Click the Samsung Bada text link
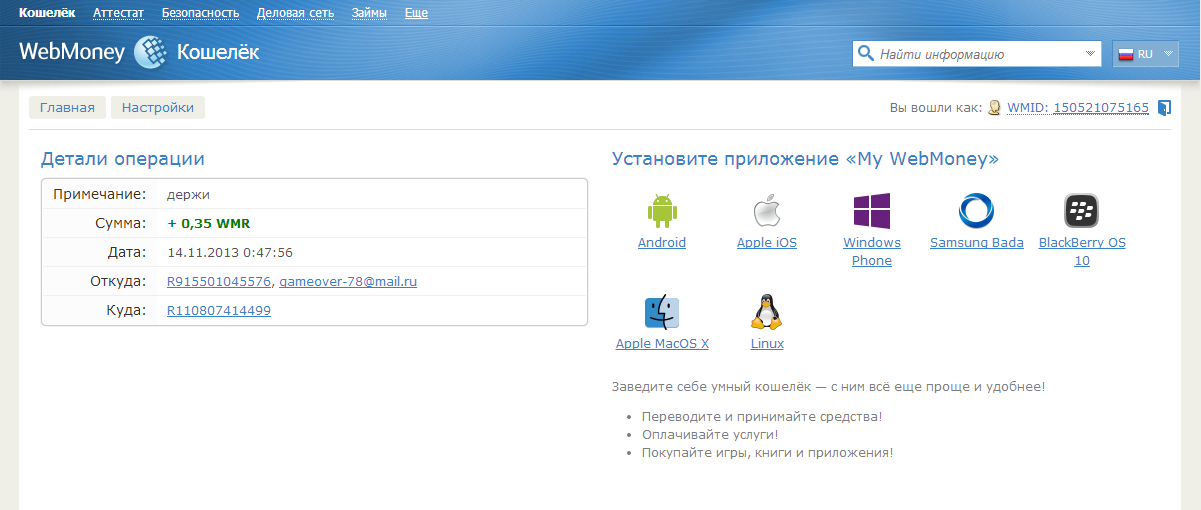The width and height of the screenshot is (1201, 510). [977, 243]
